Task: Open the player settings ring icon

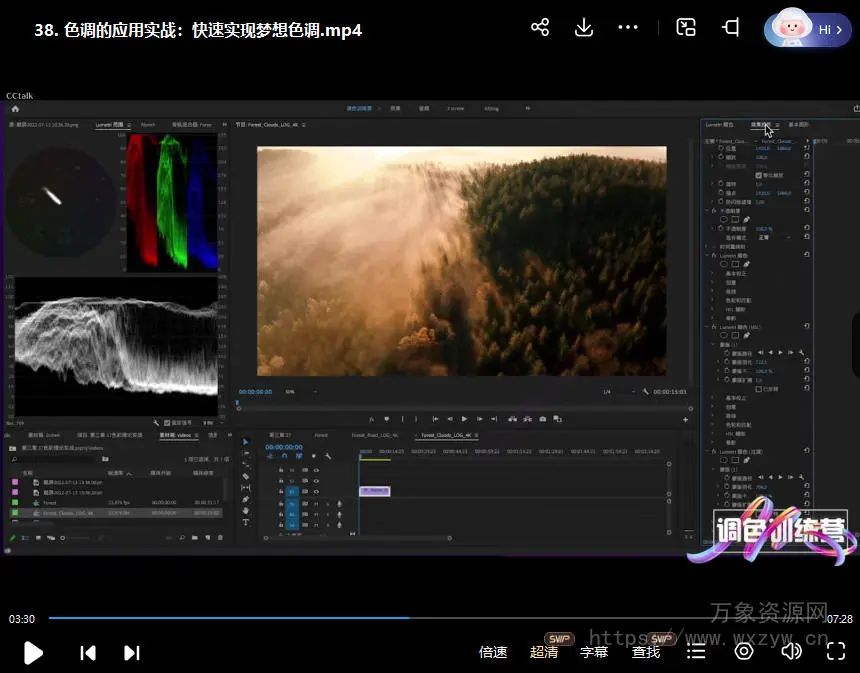Action: pos(744,652)
